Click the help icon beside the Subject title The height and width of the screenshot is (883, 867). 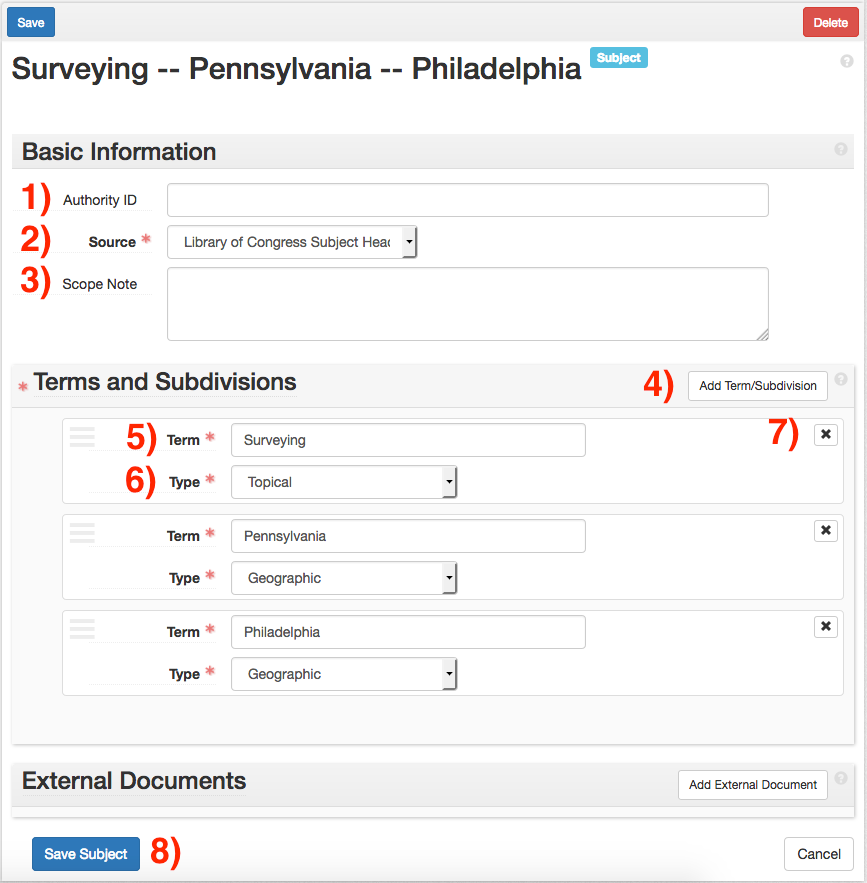(x=847, y=61)
